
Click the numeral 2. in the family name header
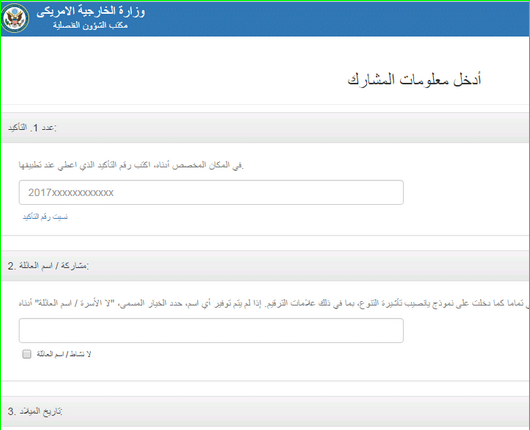tap(12, 266)
